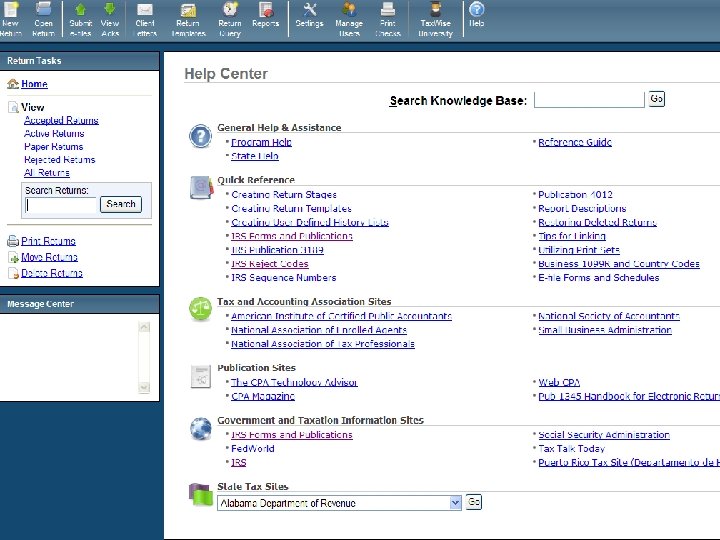Open Rejected Returns link
720x540 pixels.
tap(59, 160)
